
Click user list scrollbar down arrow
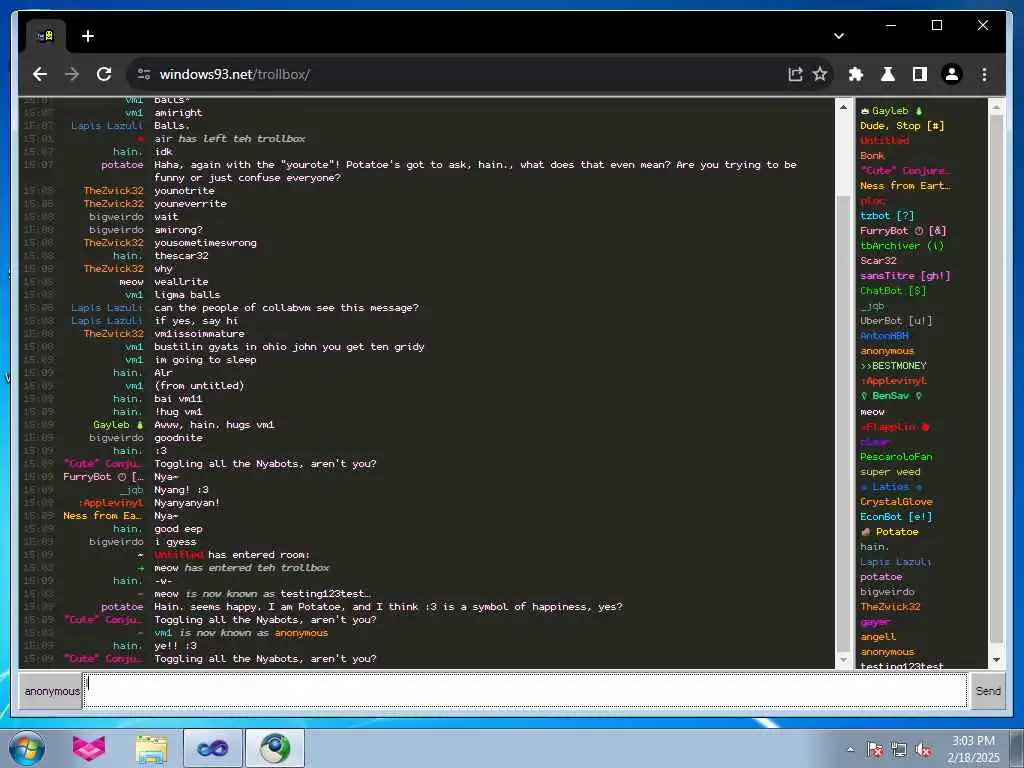(996, 660)
